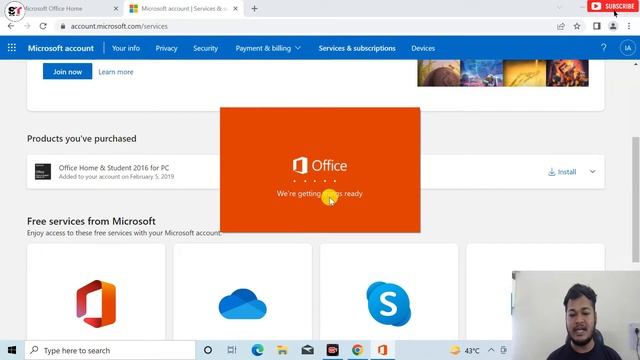Close the Microsoft account browser tab
The height and width of the screenshot is (360, 640).
tap(236, 9)
